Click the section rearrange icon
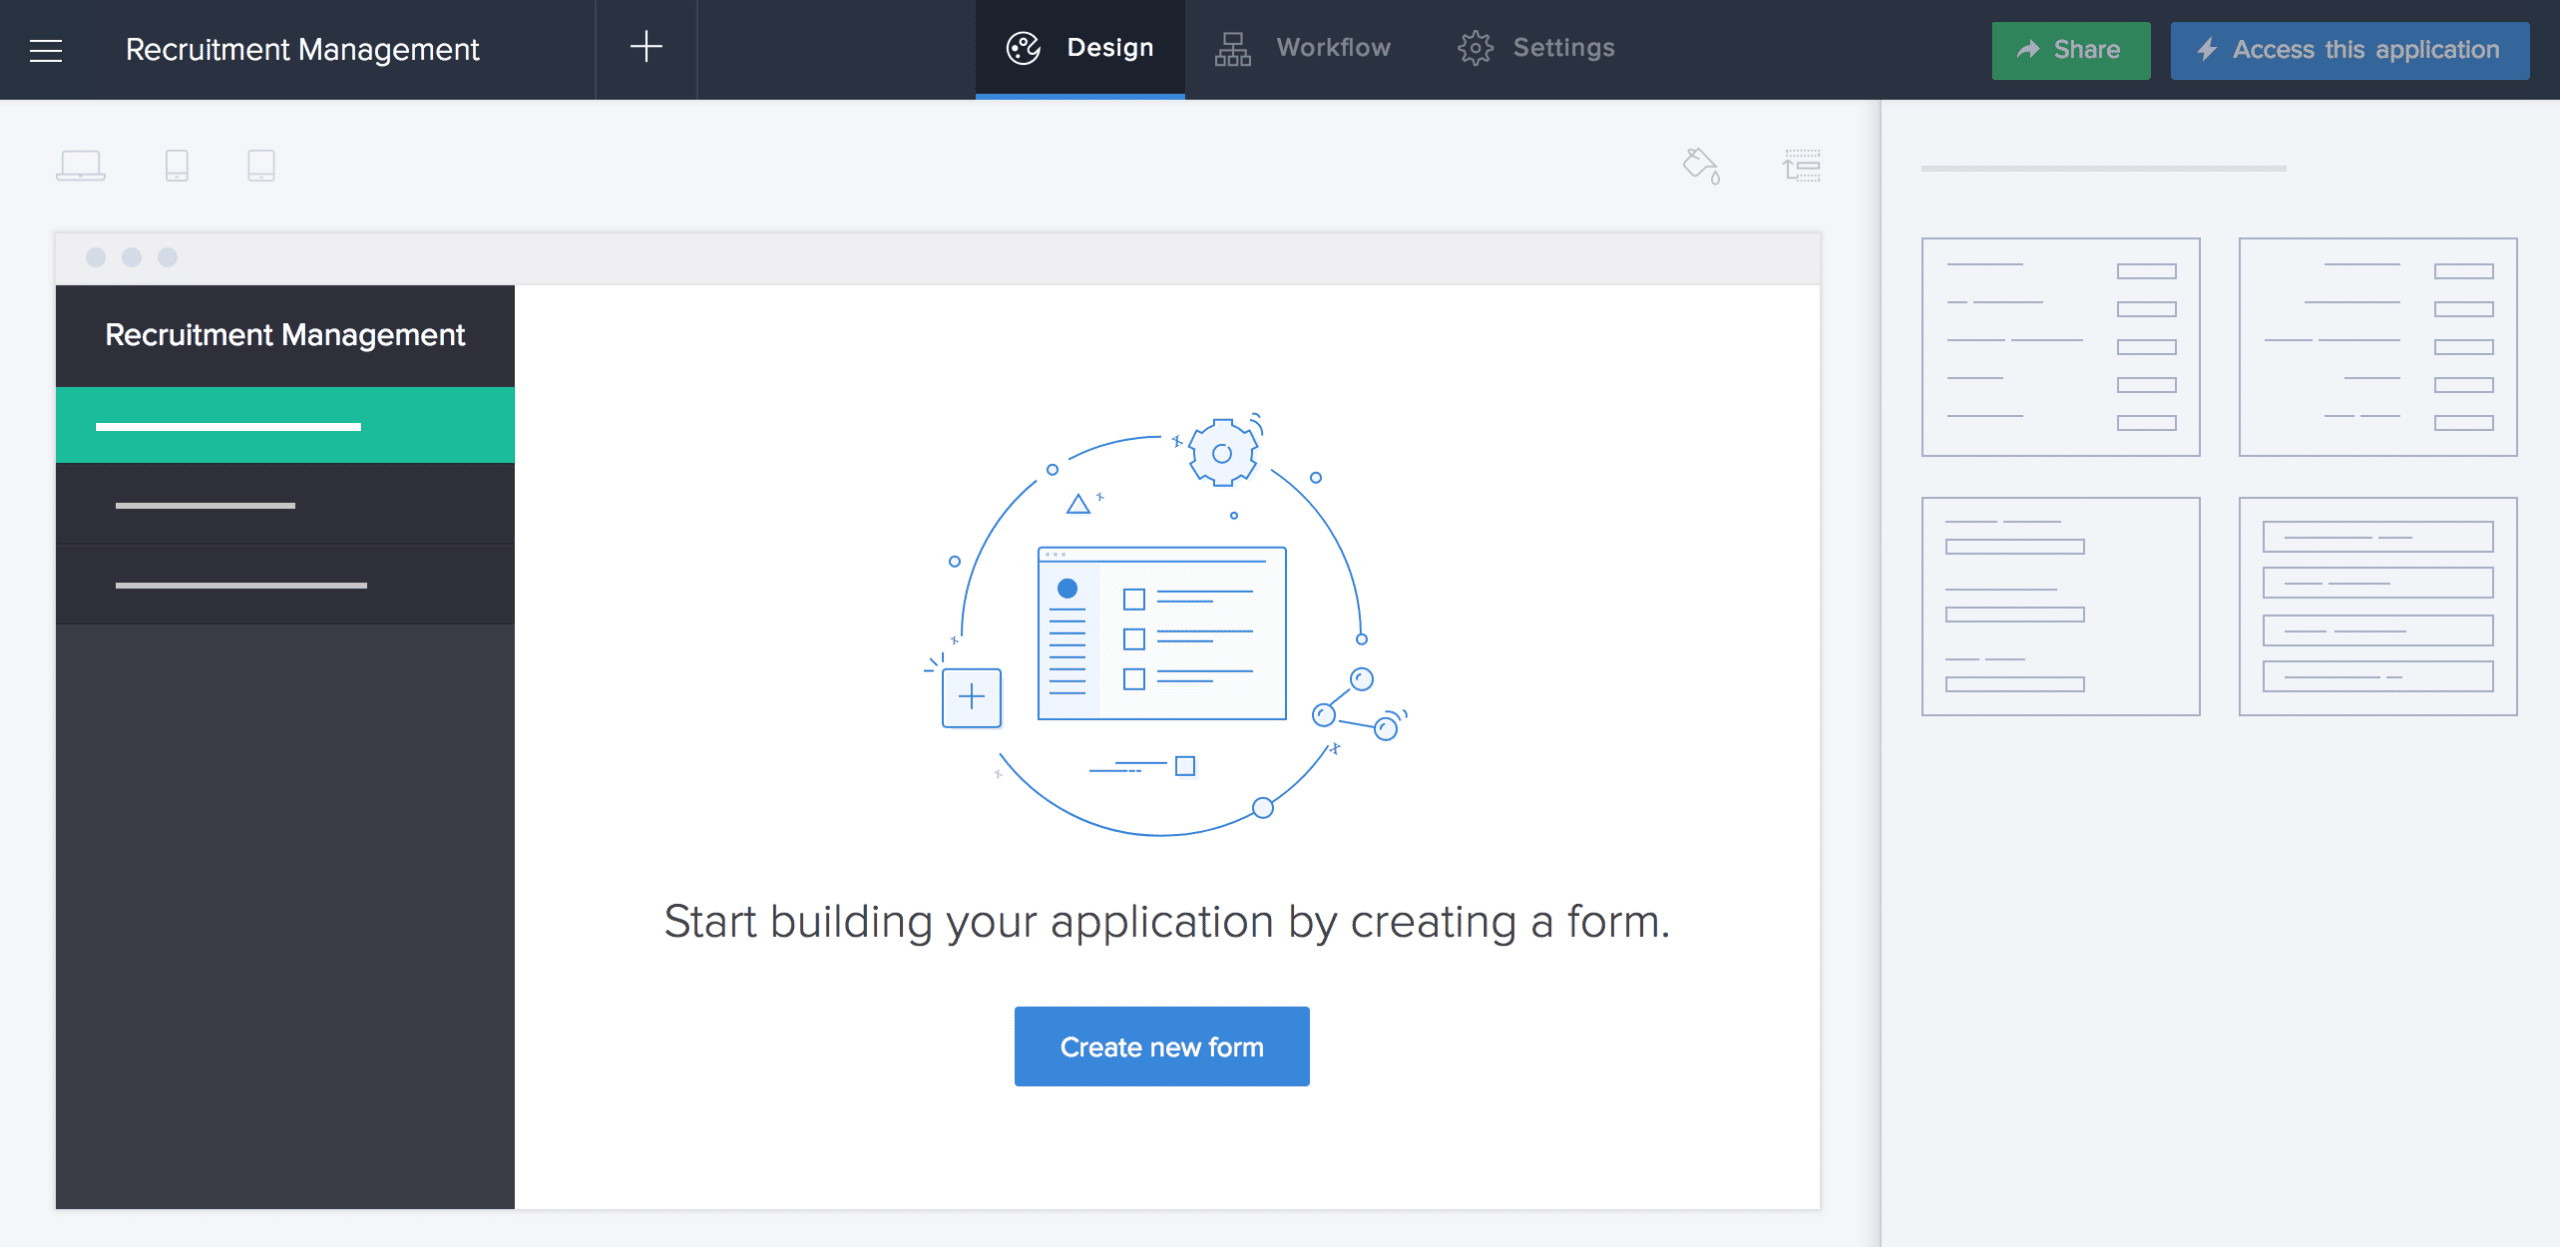2560x1247 pixels. (1801, 165)
